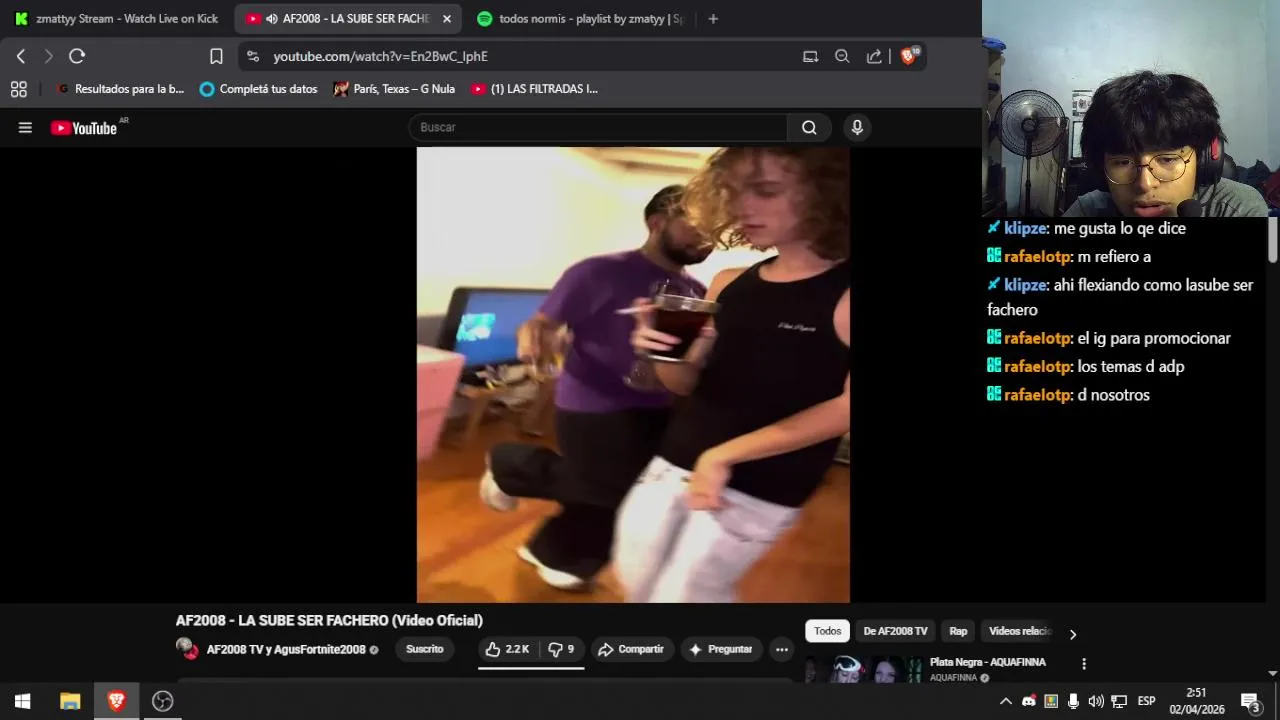Open Completá tus datos bookmark
This screenshot has width=1280, height=720.
click(x=259, y=89)
